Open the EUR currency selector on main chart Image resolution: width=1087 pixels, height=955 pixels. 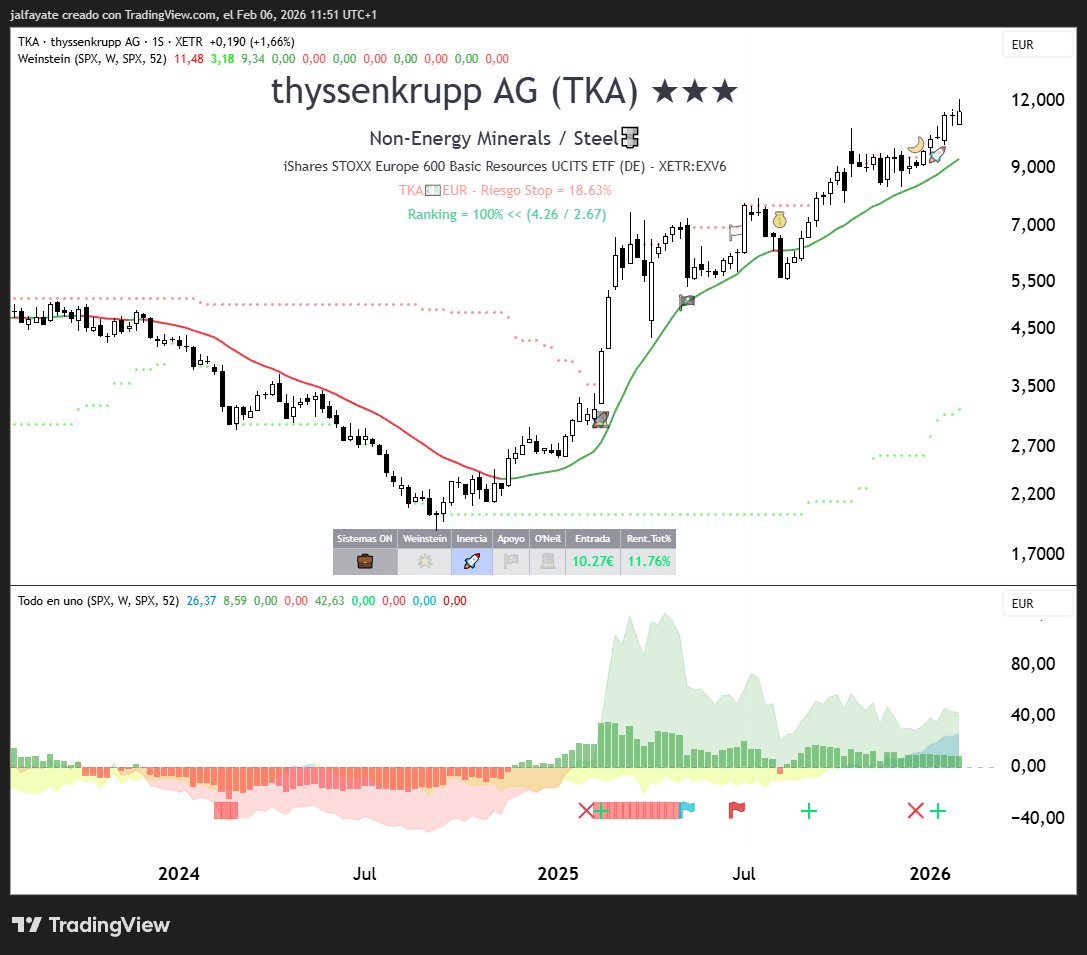pyautogui.click(x=1037, y=44)
